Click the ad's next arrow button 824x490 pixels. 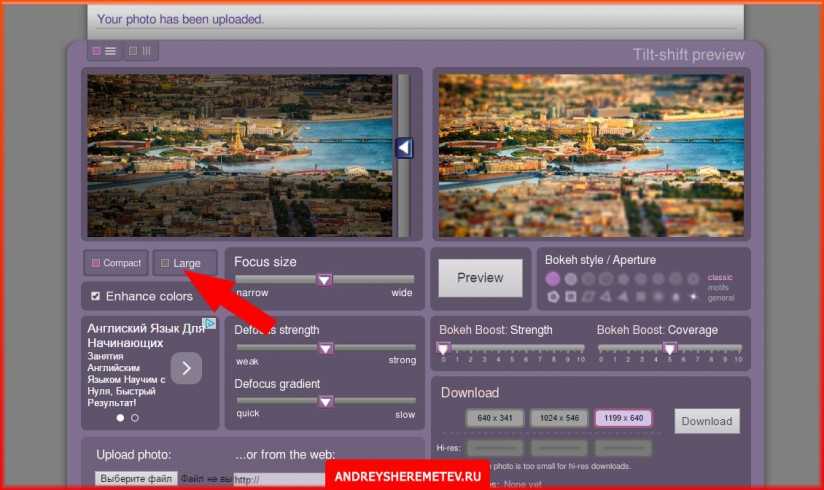(x=186, y=368)
